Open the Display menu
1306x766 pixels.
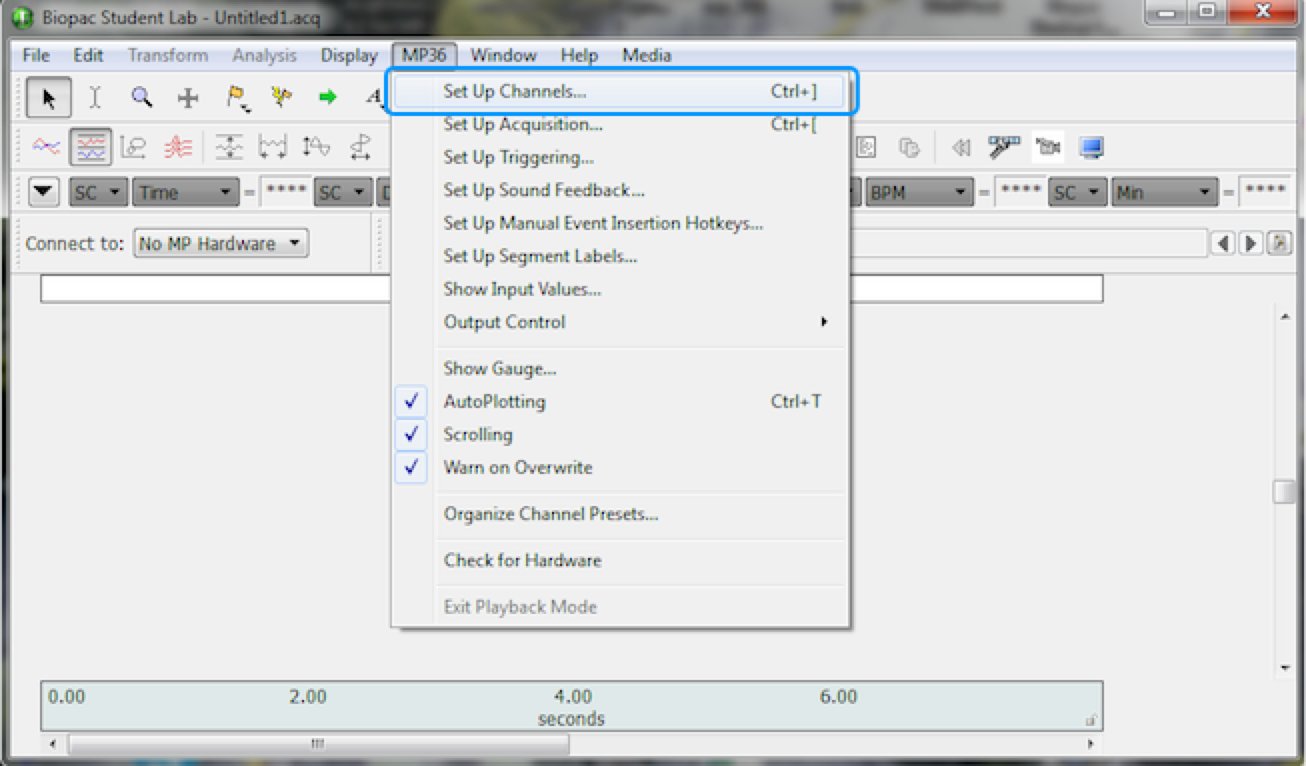(x=349, y=55)
